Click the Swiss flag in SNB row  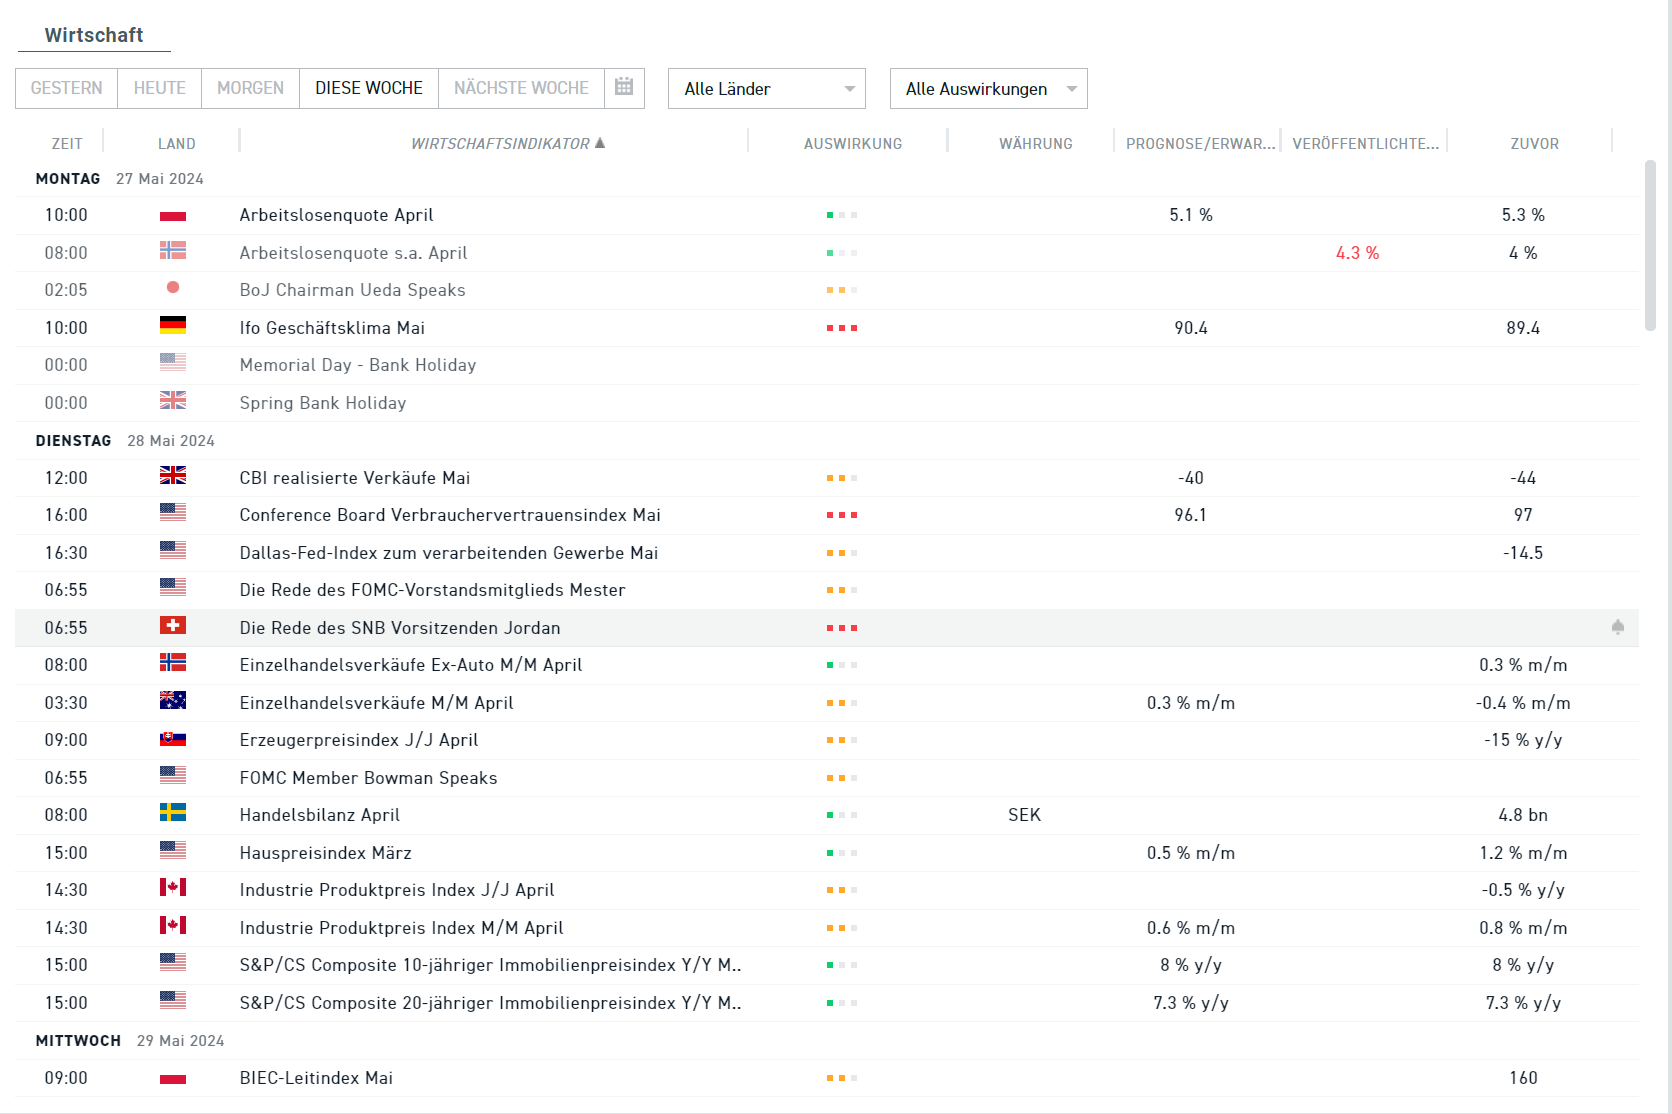pyautogui.click(x=173, y=626)
